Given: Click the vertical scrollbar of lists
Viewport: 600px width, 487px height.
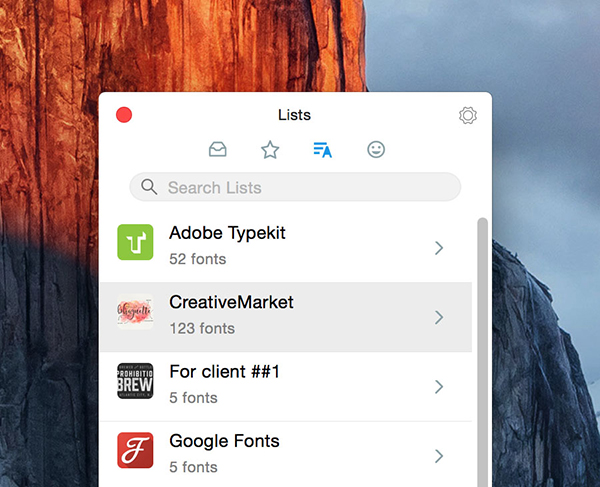Looking at the screenshot, I should tap(483, 352).
